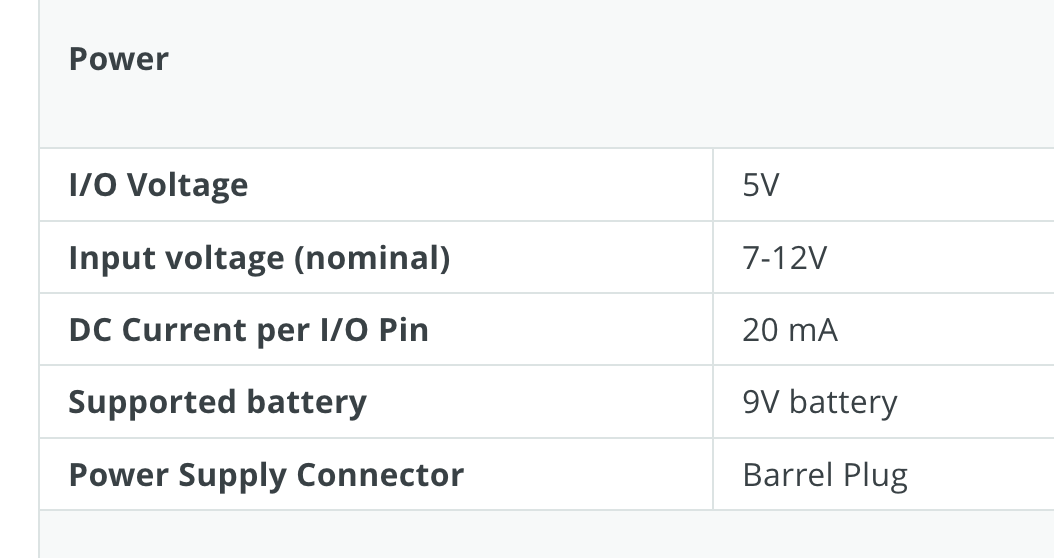This screenshot has width=1054, height=558.
Task: Click the word Current in DC Current label
Action: [x=184, y=330]
